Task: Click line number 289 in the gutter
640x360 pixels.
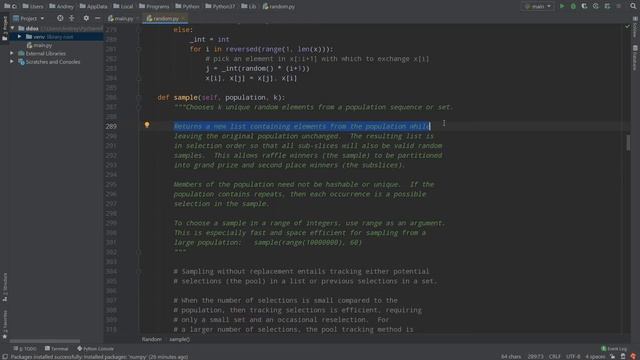Action: pos(111,127)
